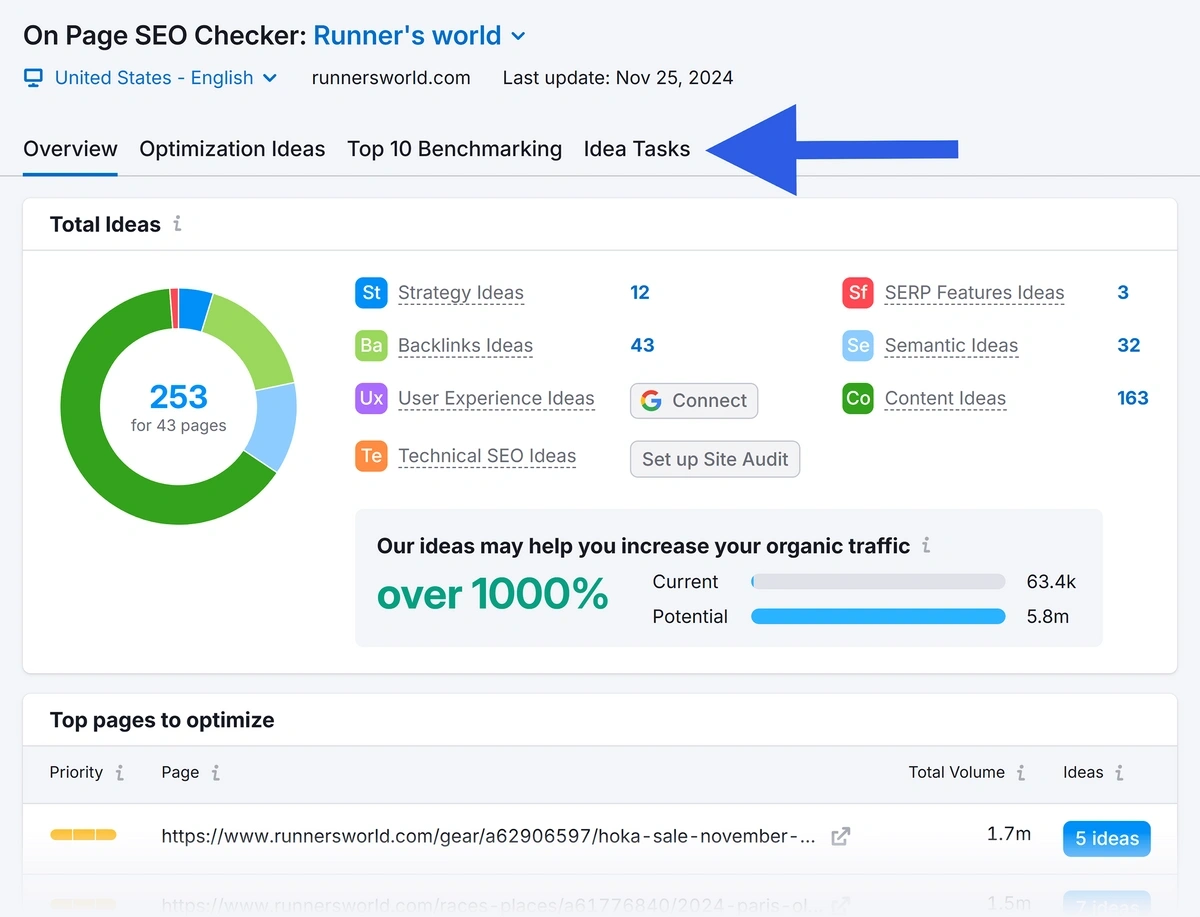Viewport: 1200px width, 917px height.
Task: Open the Content Ideas link
Action: pos(945,398)
